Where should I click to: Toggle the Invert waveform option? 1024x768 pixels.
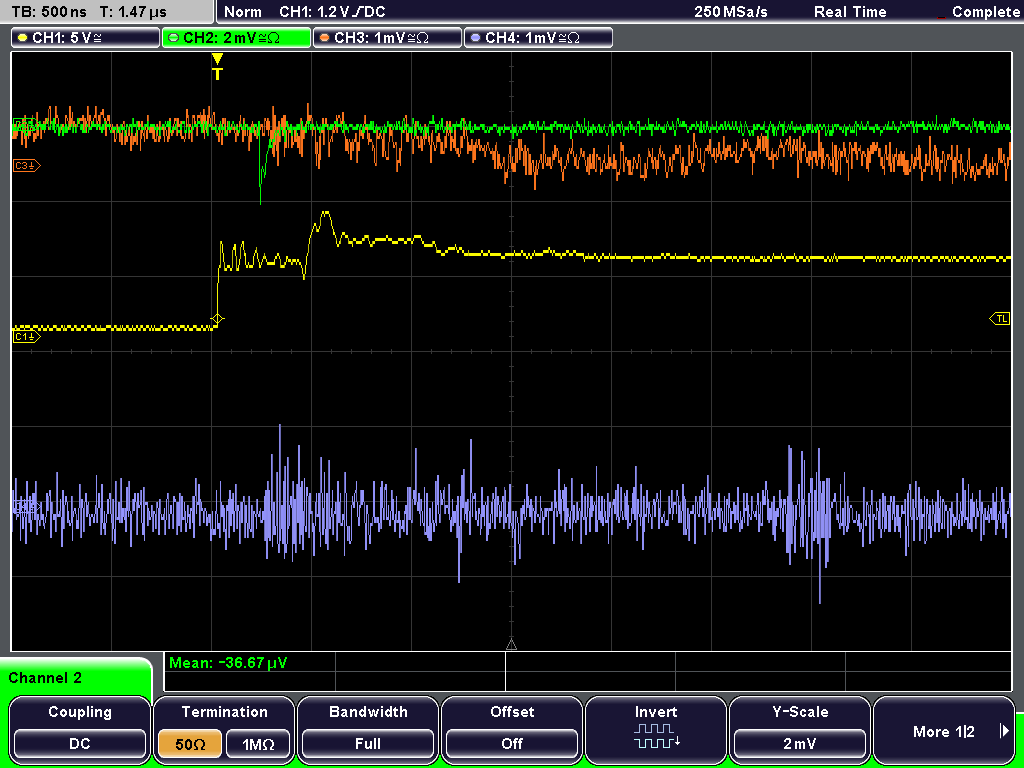656,730
